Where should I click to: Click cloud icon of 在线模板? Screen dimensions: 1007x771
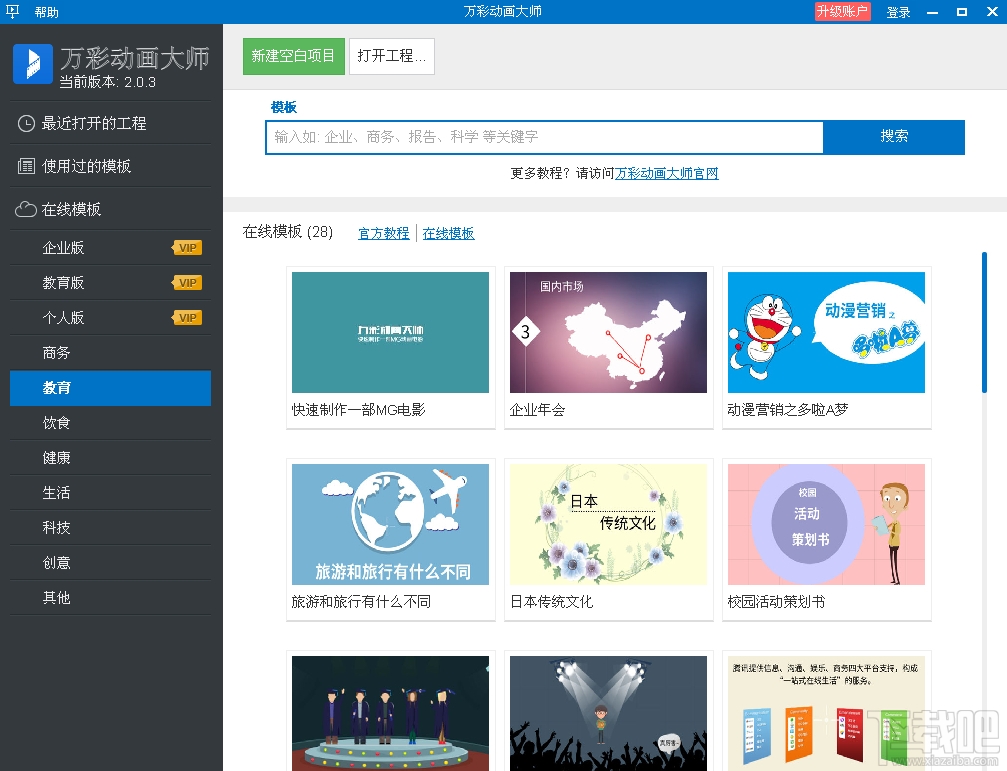click(x=26, y=209)
